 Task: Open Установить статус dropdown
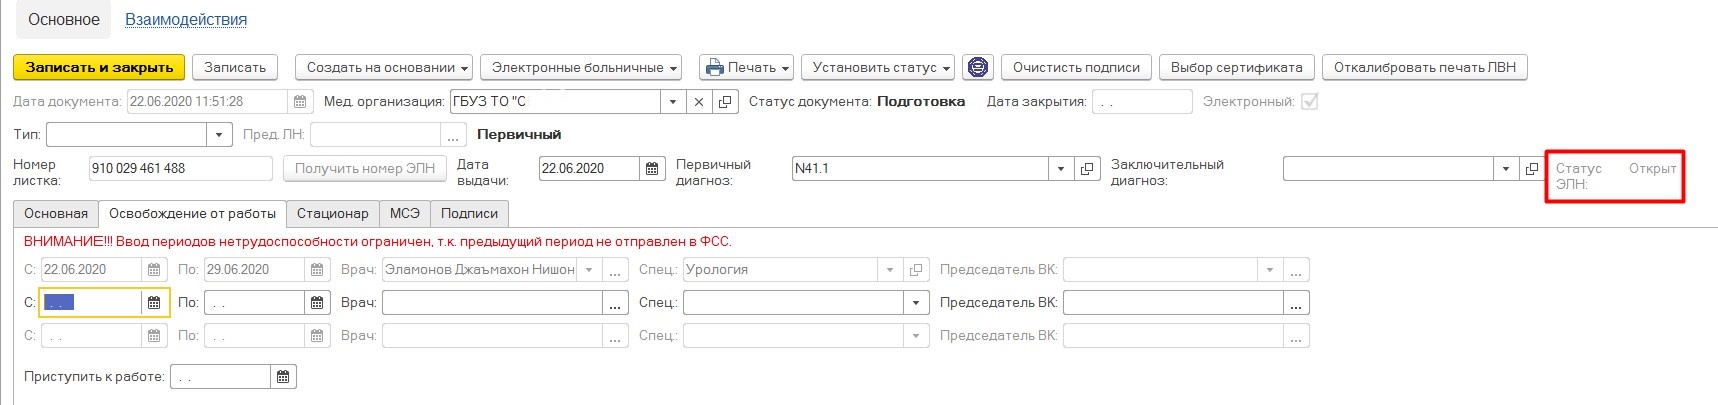point(878,68)
